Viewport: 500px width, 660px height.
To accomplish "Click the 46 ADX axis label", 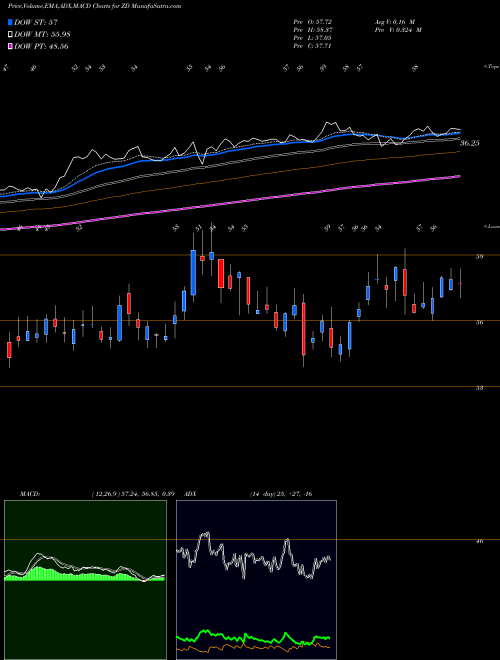I will (479, 541).
